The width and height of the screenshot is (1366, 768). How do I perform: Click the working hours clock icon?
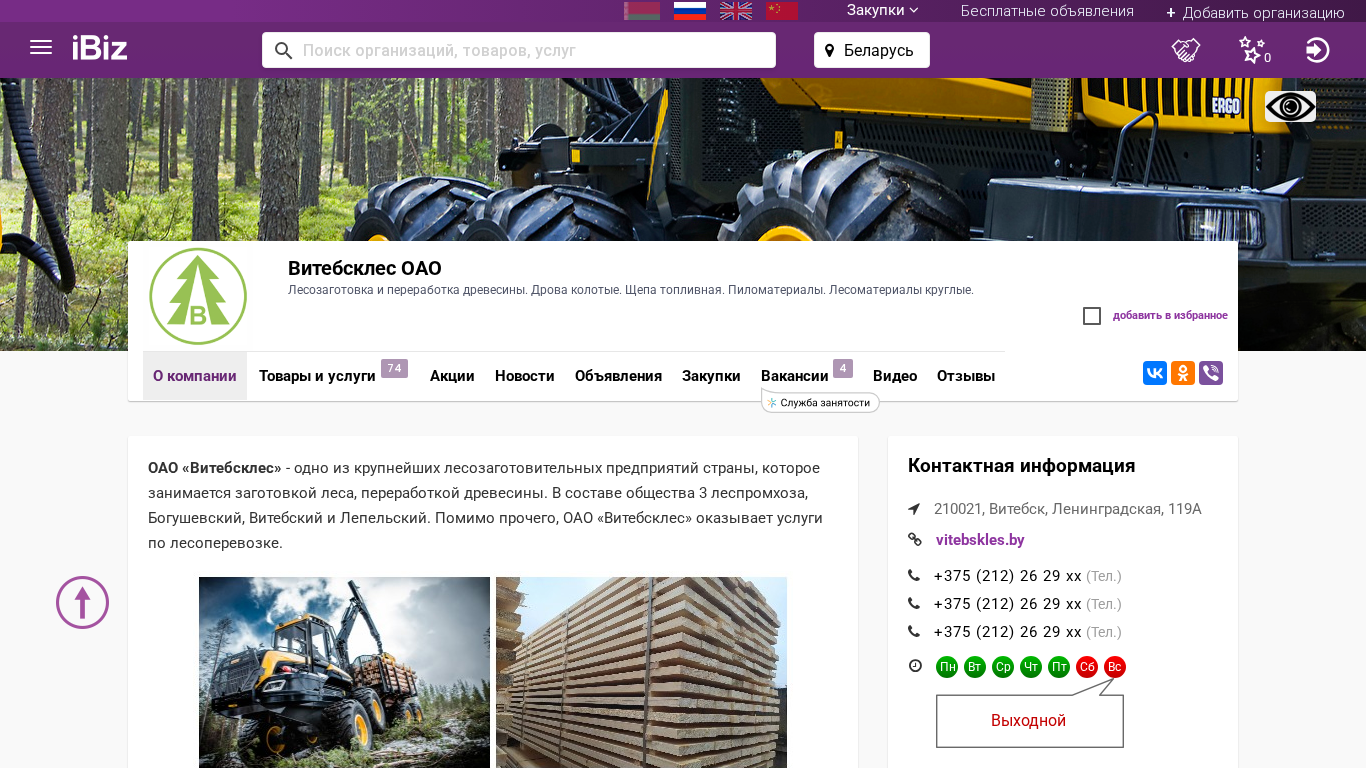914,666
